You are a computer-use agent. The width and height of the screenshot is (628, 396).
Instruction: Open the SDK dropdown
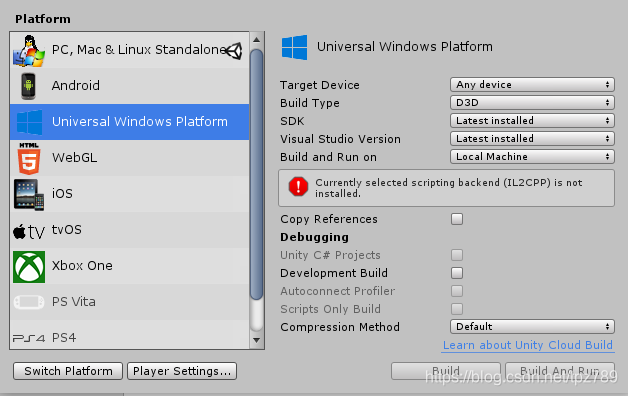point(532,121)
